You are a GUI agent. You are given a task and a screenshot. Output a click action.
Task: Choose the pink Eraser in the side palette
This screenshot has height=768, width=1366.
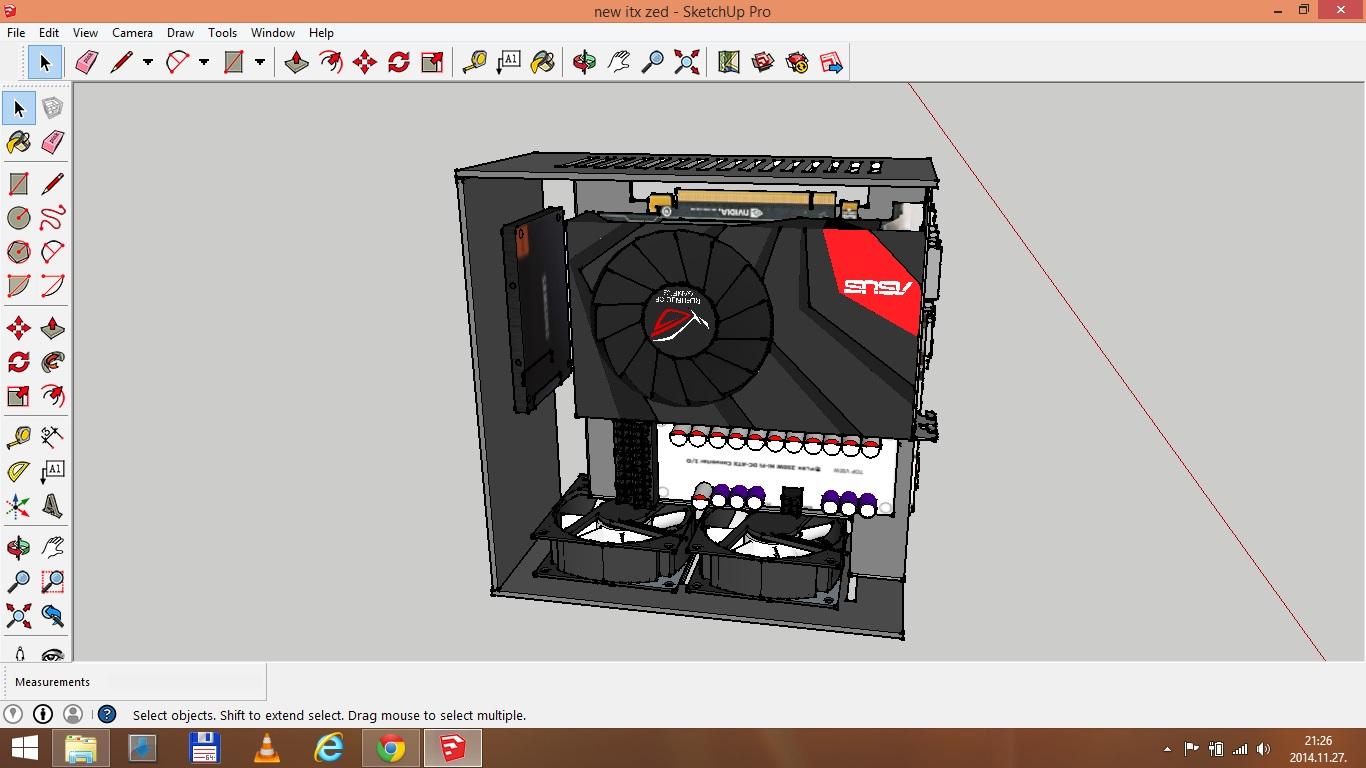tap(53, 142)
